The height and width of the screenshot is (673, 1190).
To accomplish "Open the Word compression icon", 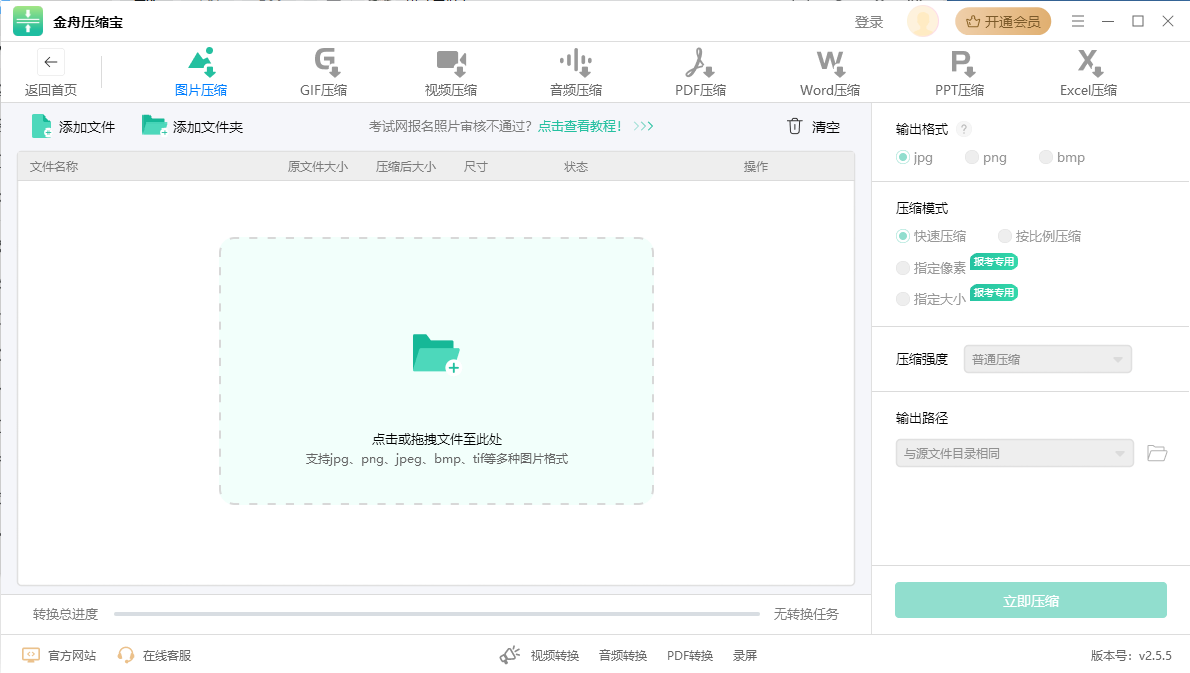I will 830,63.
